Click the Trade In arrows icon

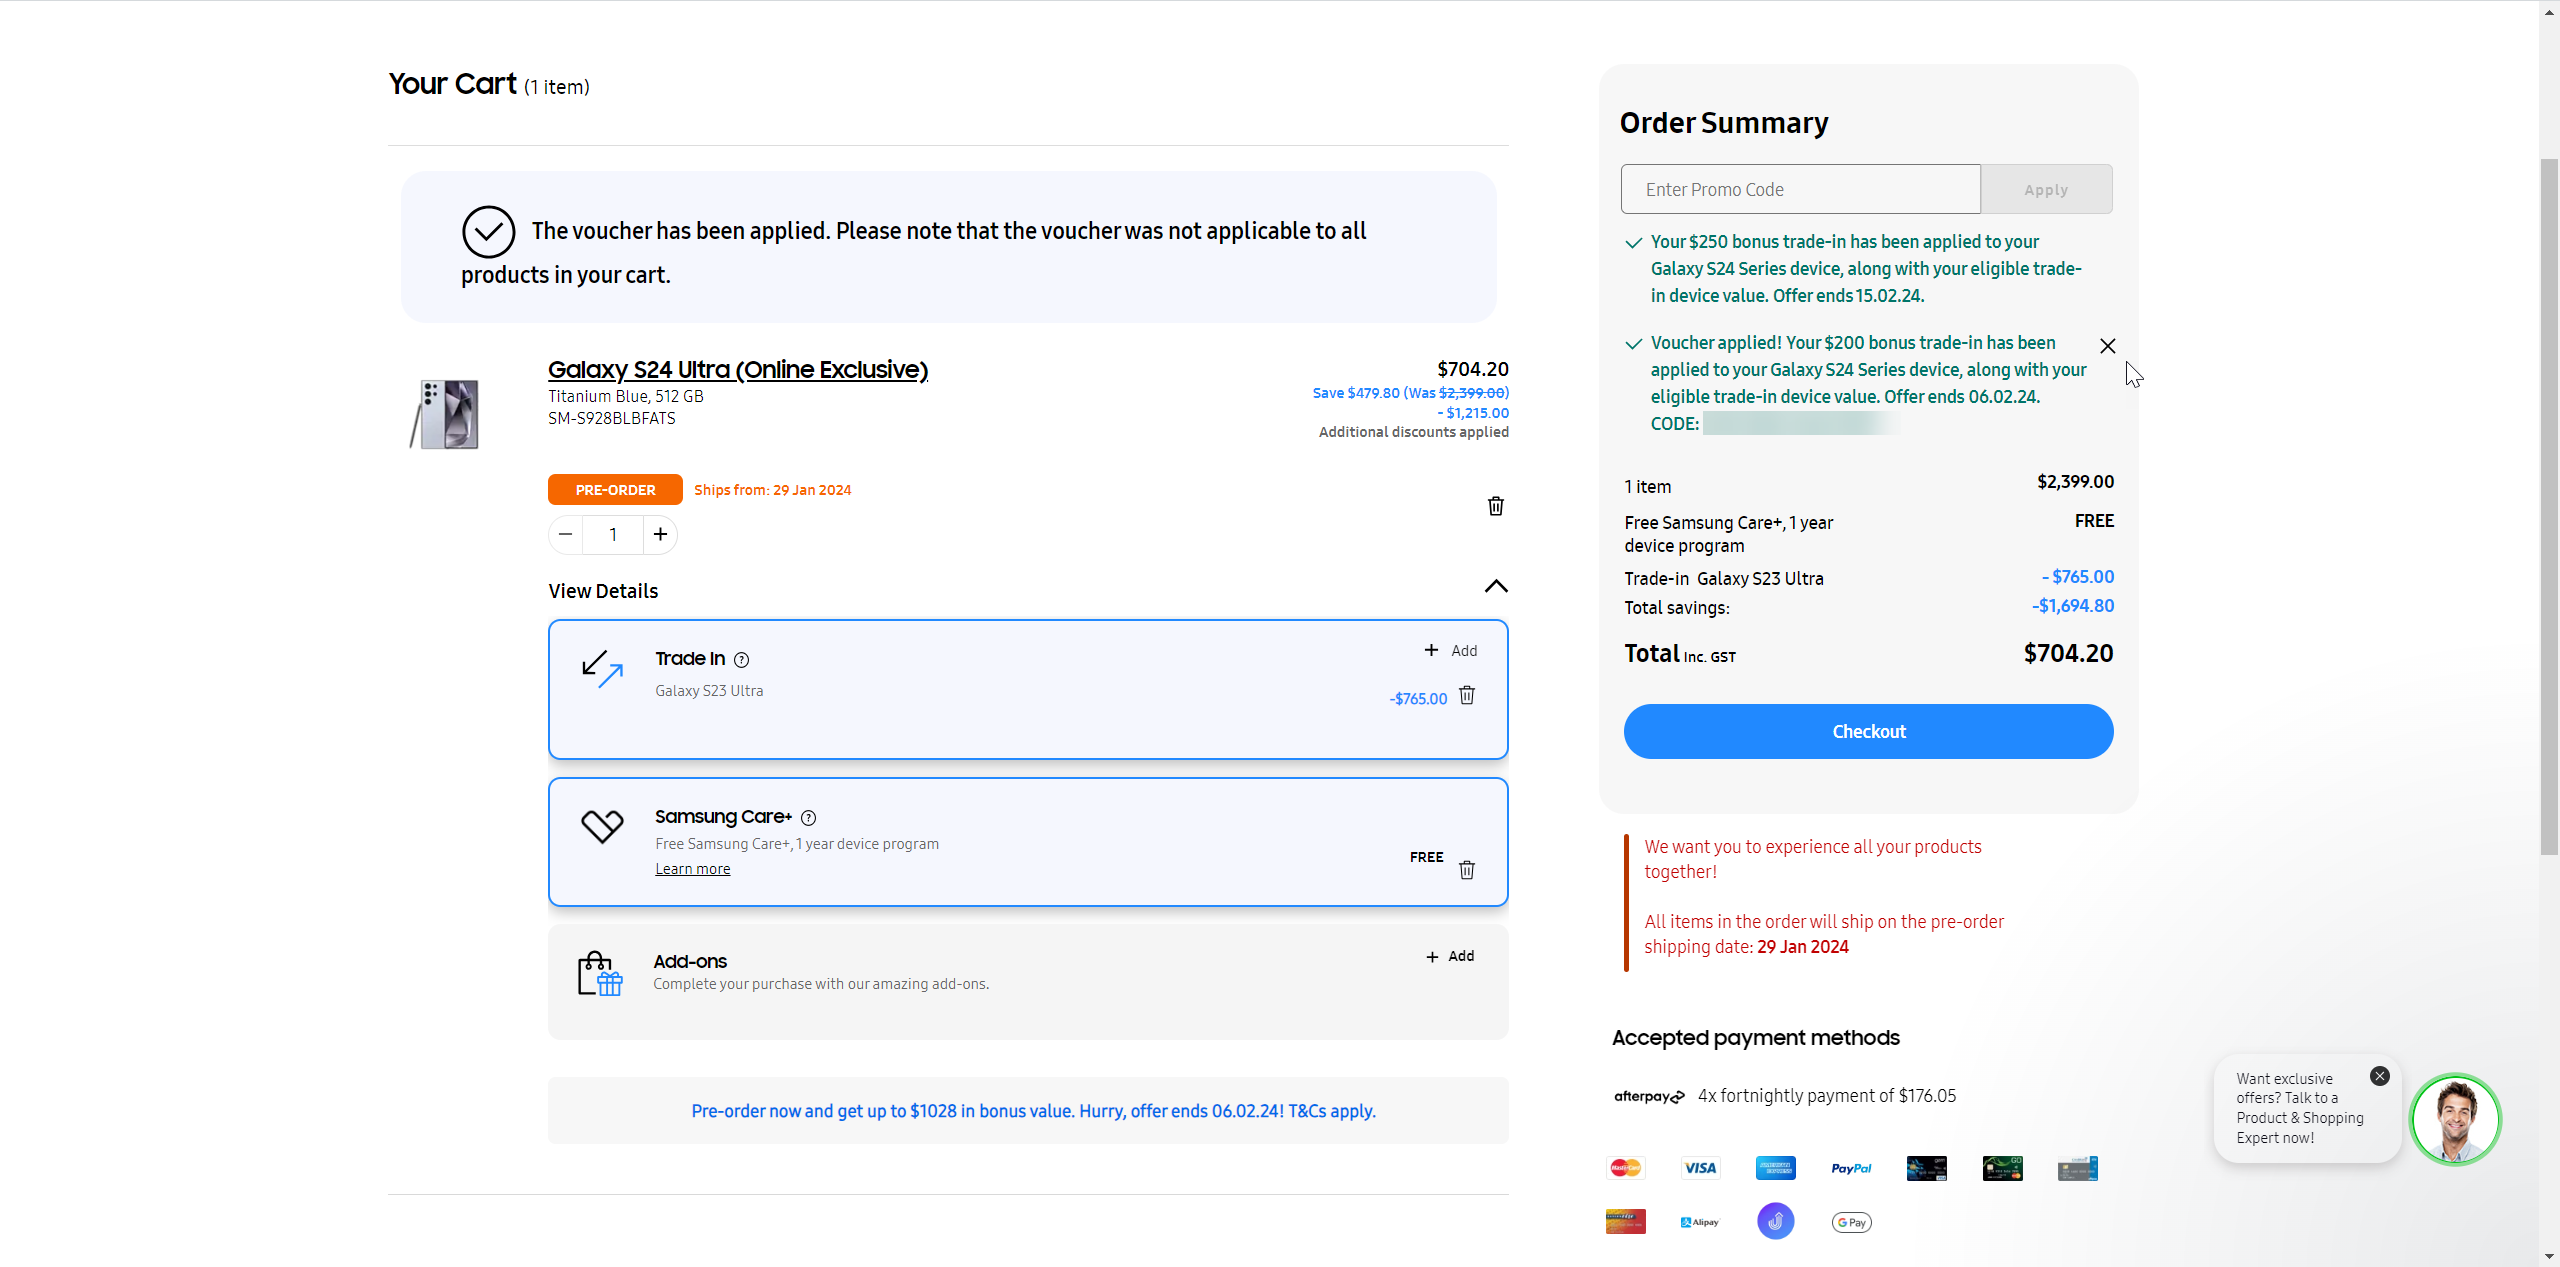pos(602,669)
